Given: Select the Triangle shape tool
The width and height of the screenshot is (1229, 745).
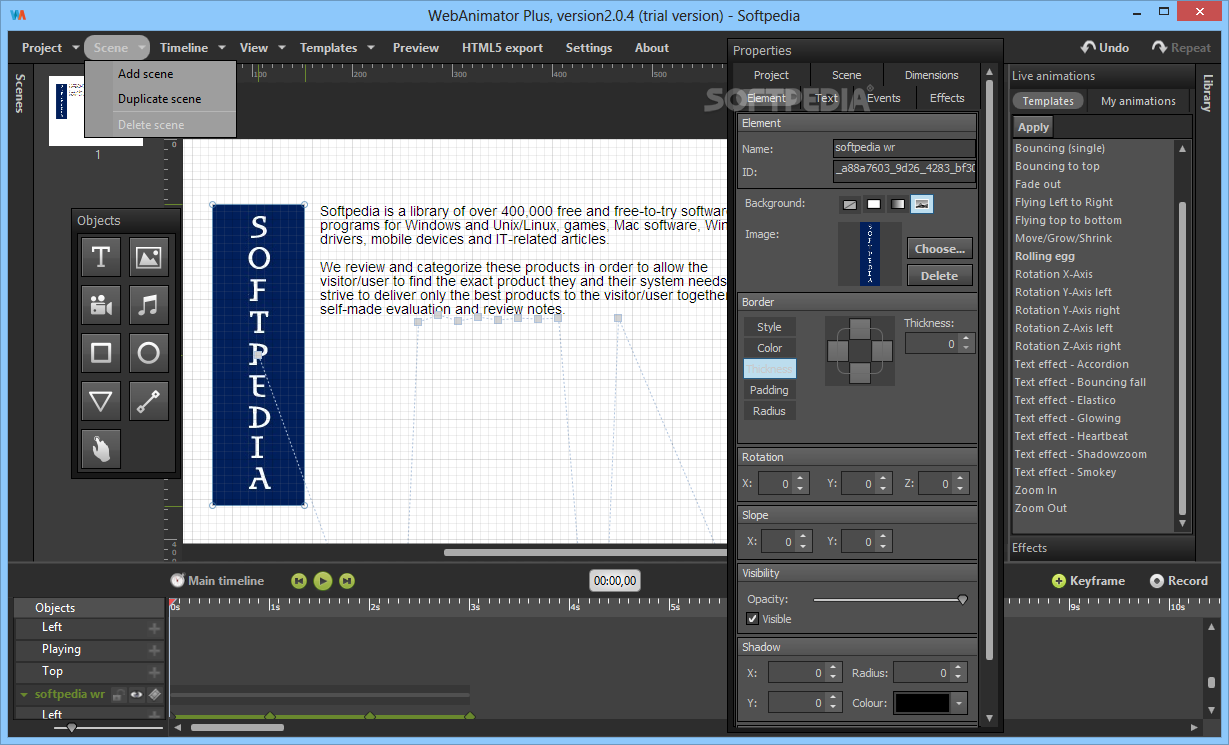Looking at the screenshot, I should click(x=101, y=401).
